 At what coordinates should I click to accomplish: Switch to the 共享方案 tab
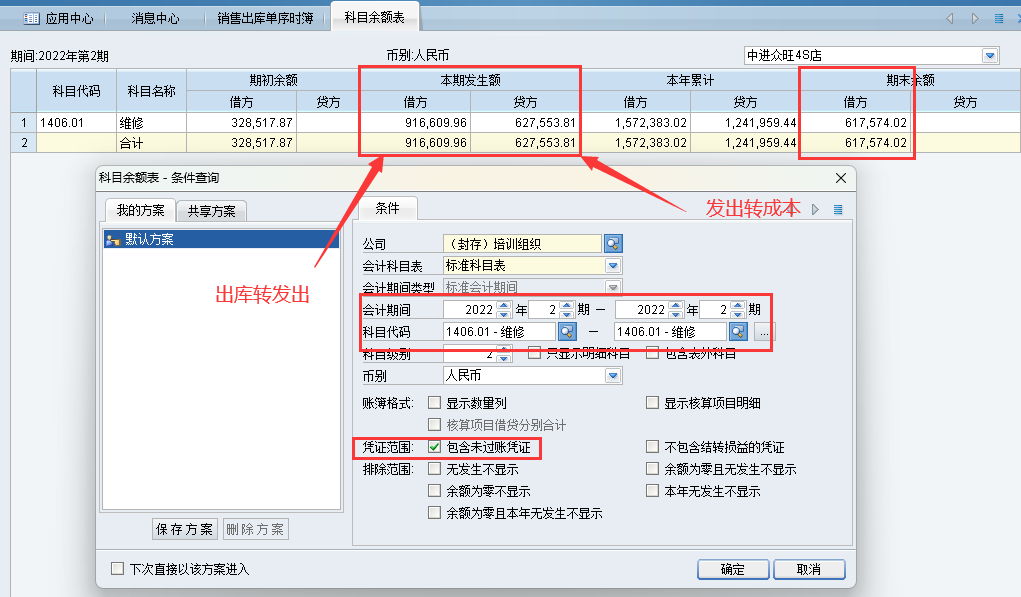[x=211, y=211]
